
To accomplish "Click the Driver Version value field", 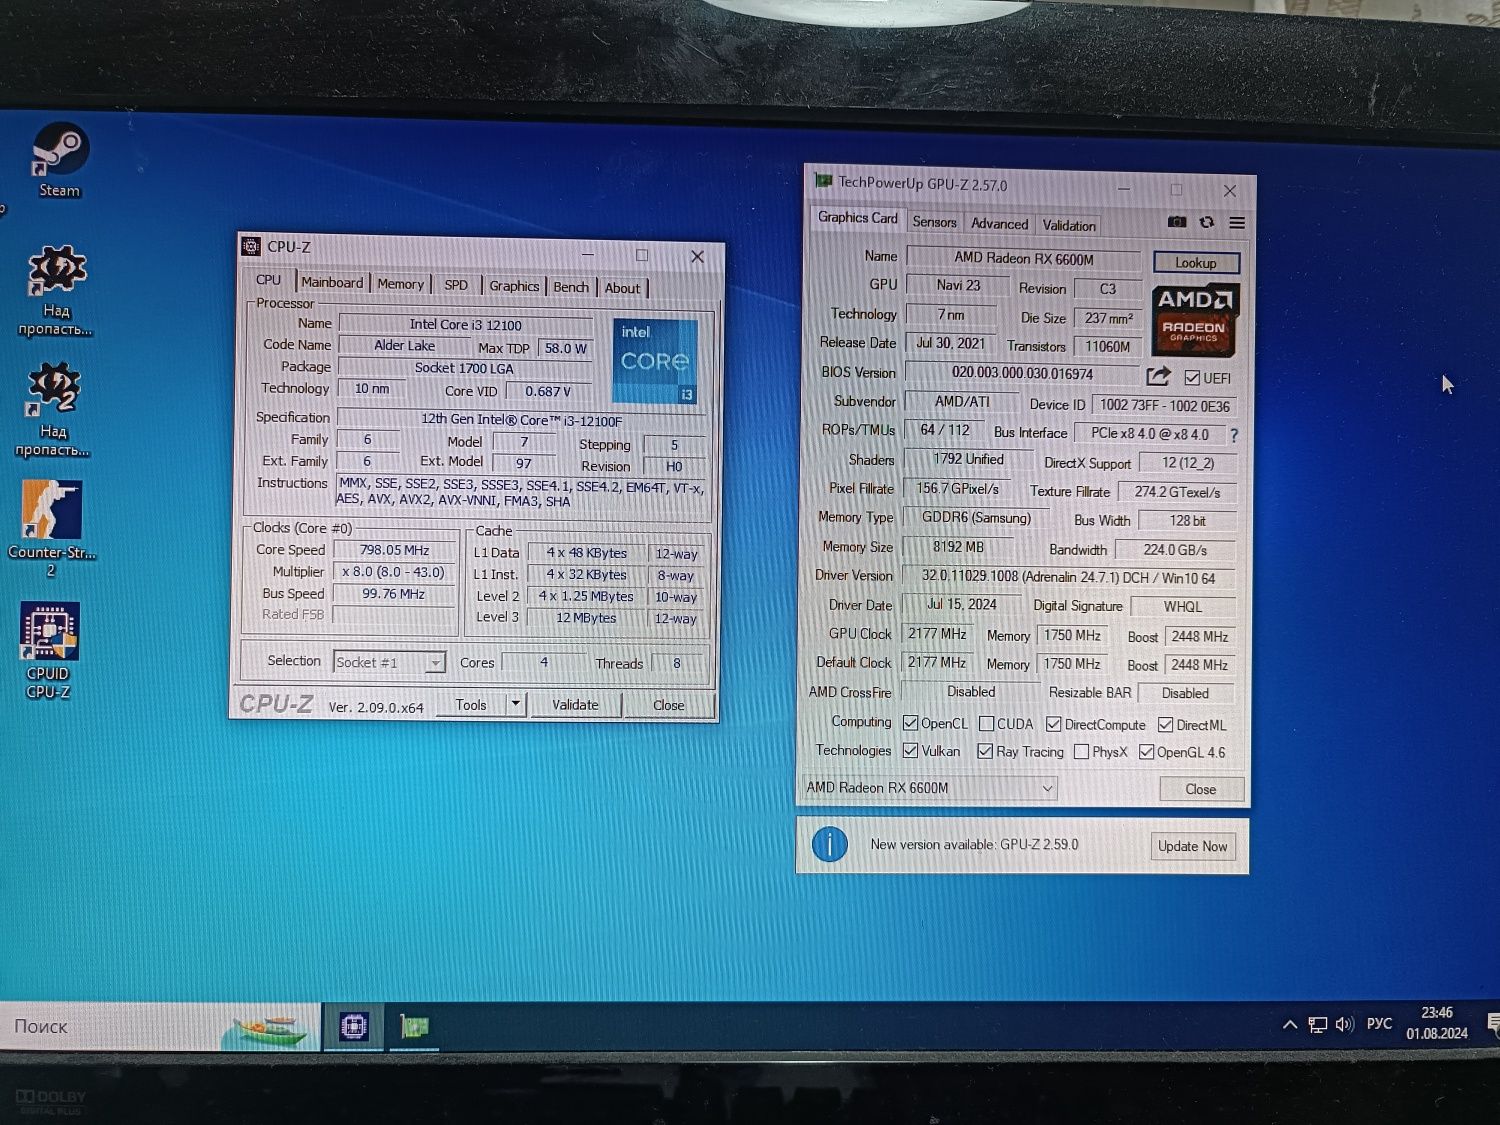I will 1068,577.
